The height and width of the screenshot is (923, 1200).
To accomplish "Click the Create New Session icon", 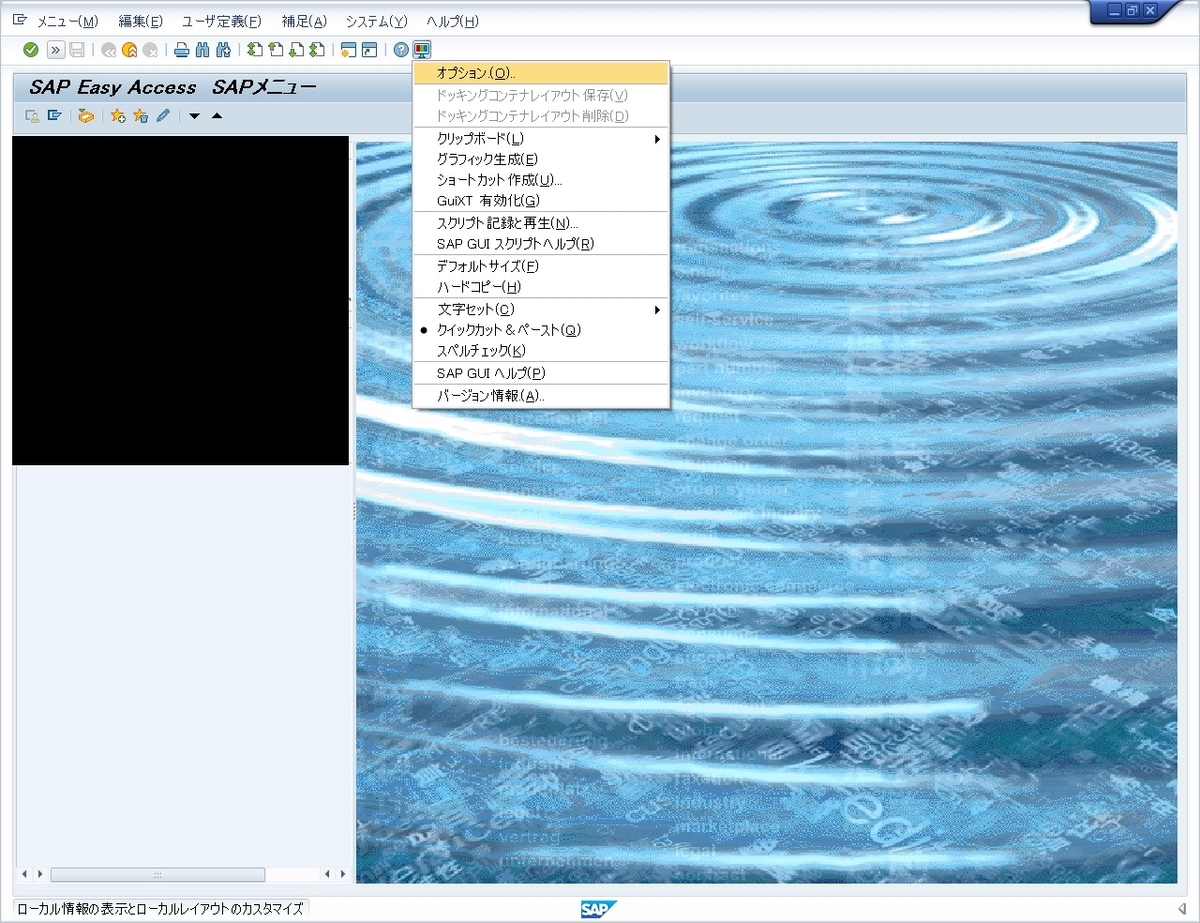I will [348, 50].
